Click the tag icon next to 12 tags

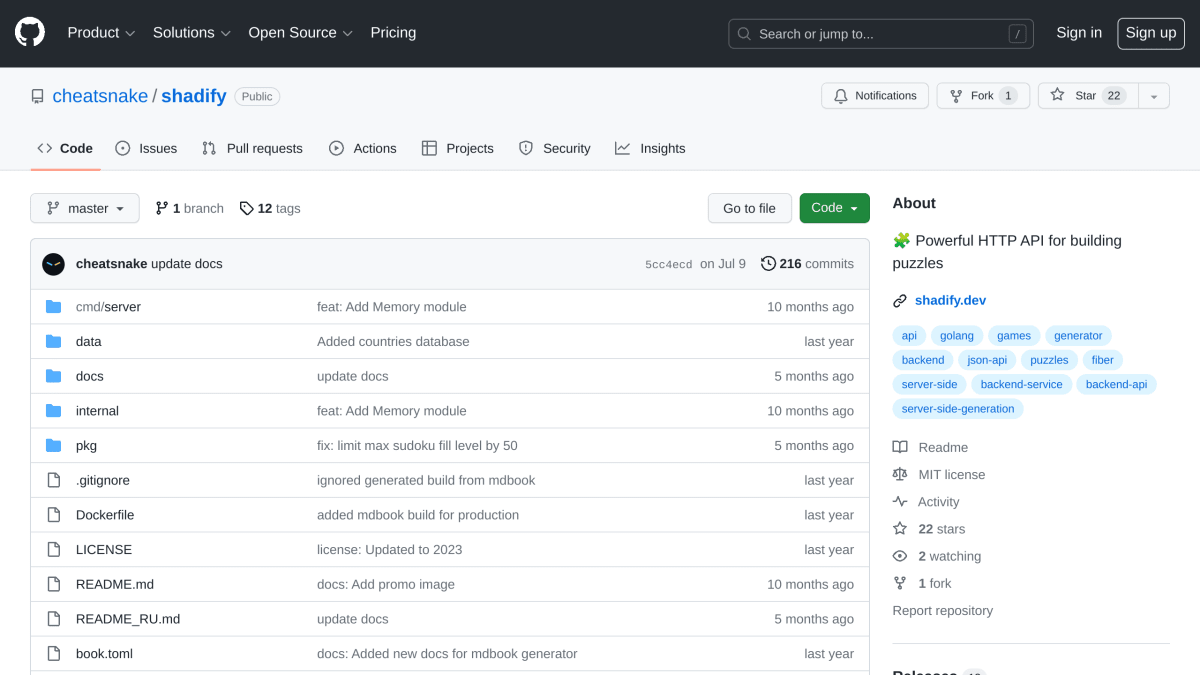point(246,208)
